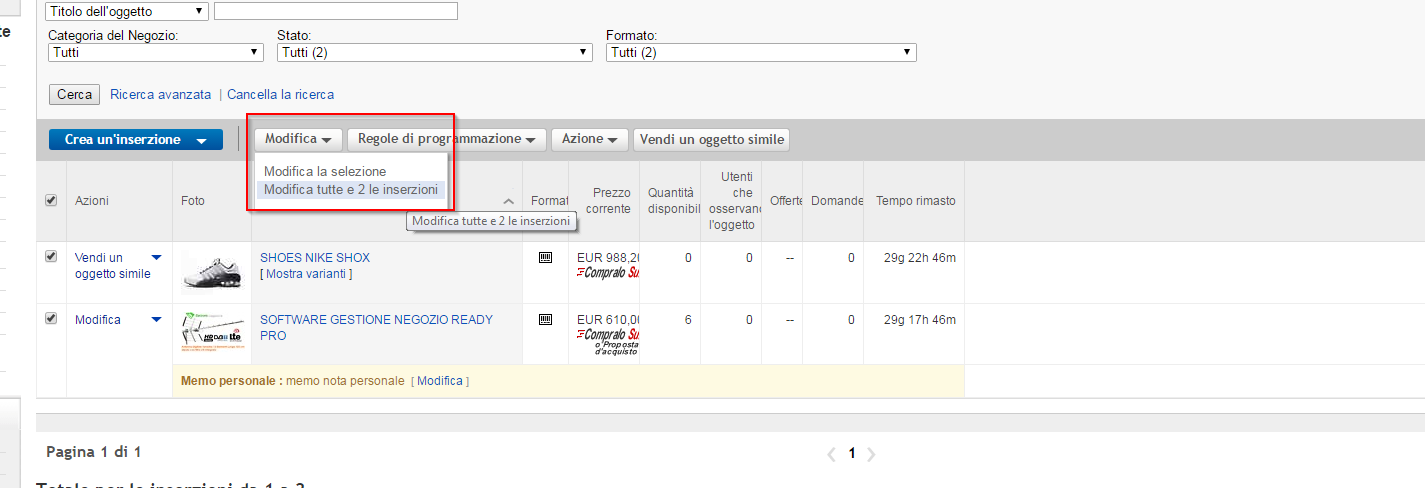The height and width of the screenshot is (488, 1425).
Task: Toggle the select-all checkbox in the table header
Action: pos(51,201)
